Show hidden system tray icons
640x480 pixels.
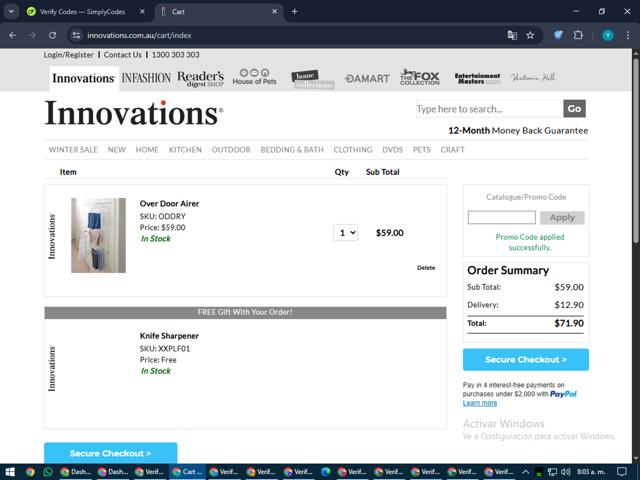pos(525,472)
